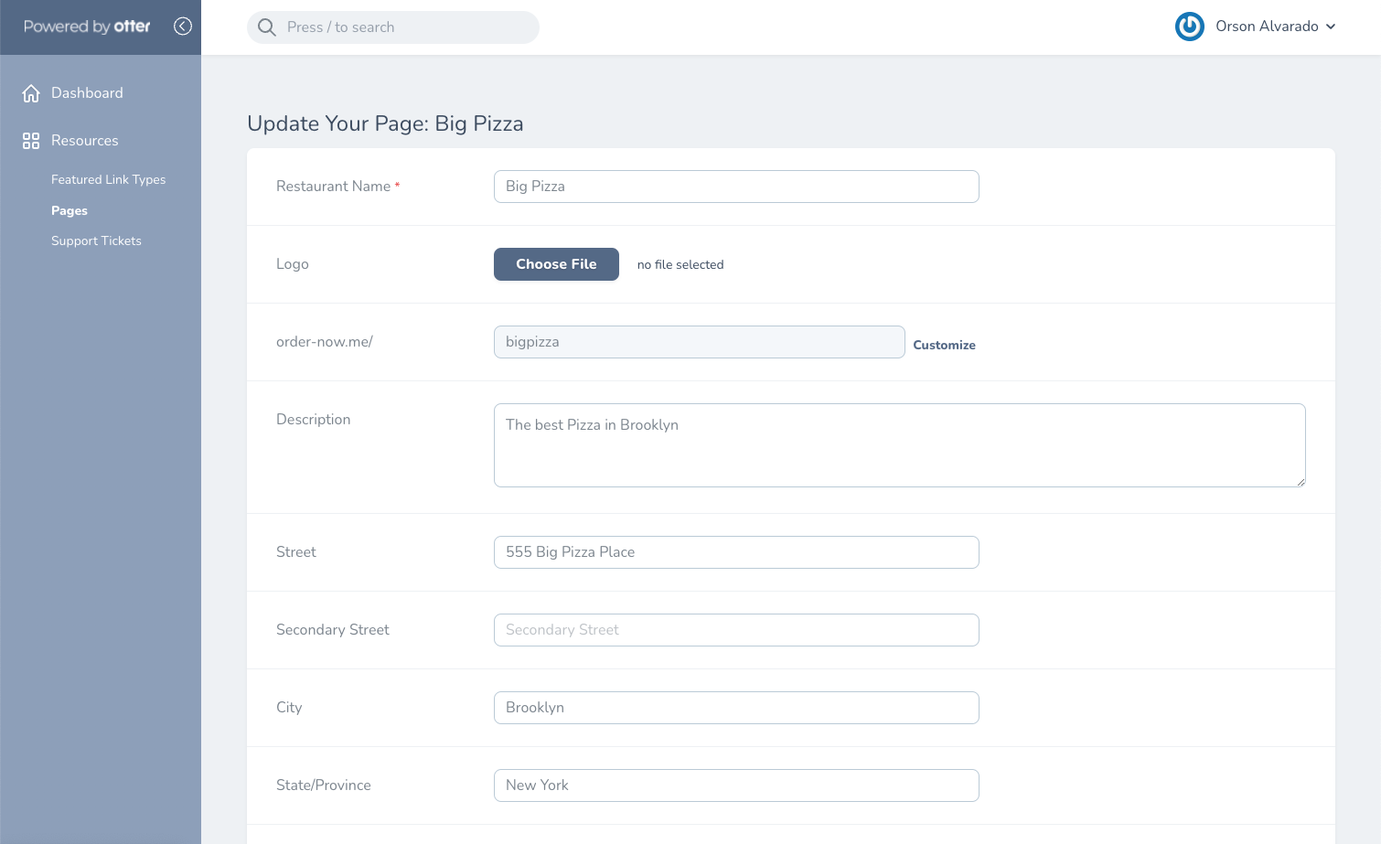Screen dimensions: 1381x844
Task: Click the search magnifier icon
Action: (267, 27)
